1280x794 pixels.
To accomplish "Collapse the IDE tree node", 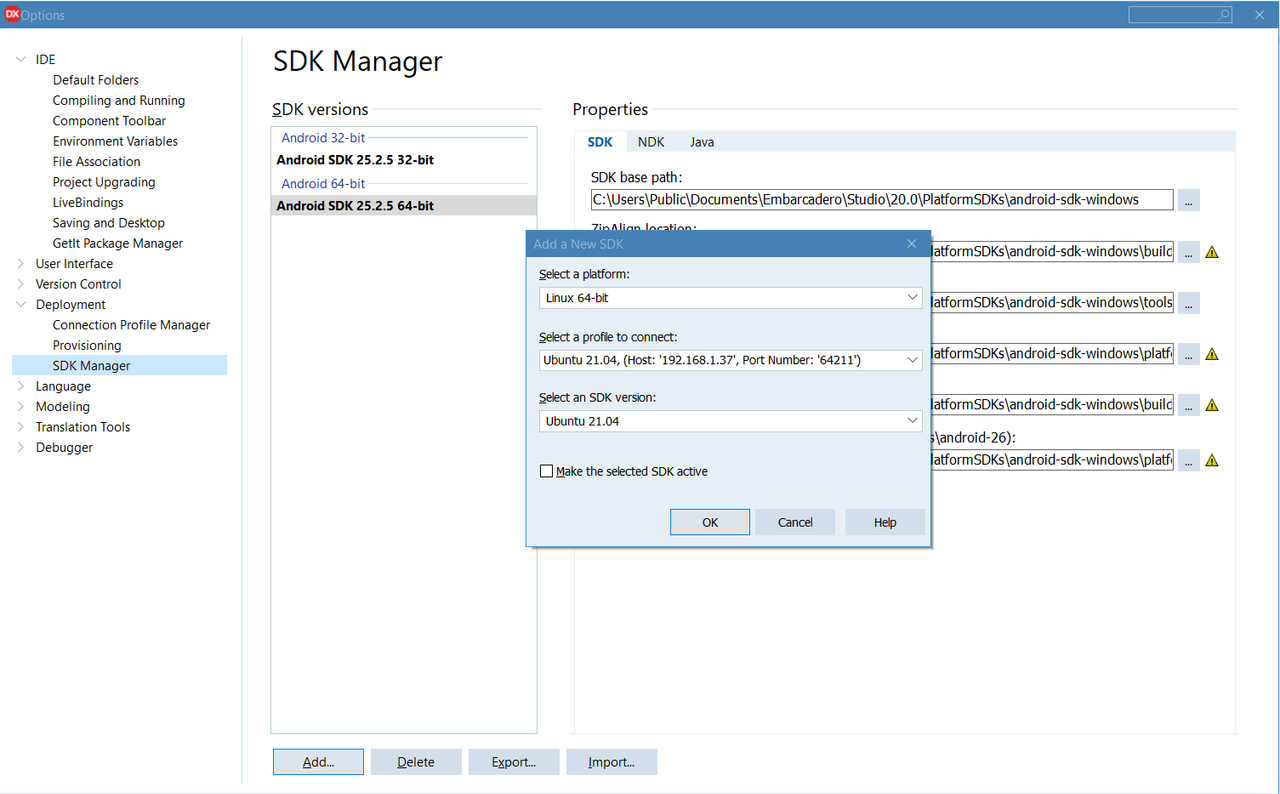I will coord(21,60).
